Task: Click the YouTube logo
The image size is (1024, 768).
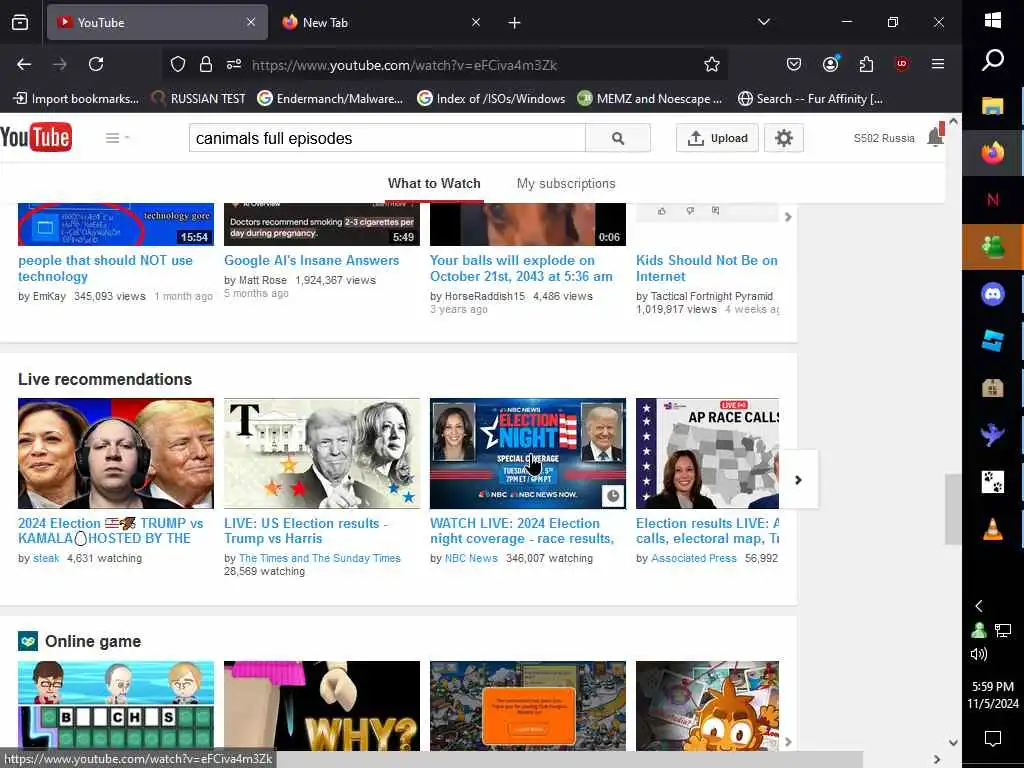Action: 36,137
